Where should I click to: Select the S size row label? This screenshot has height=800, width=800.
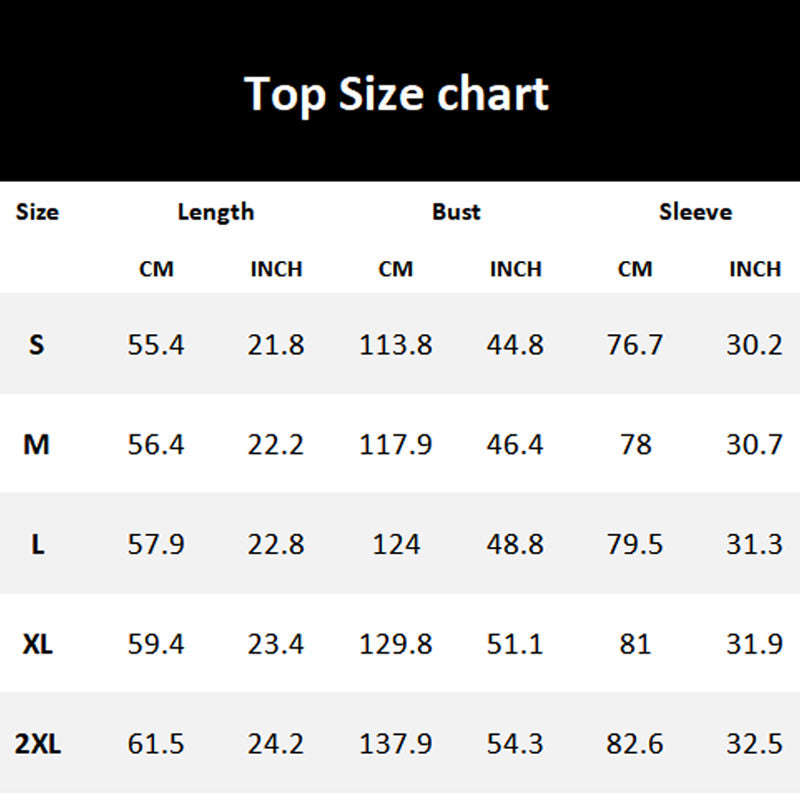[x=37, y=345]
